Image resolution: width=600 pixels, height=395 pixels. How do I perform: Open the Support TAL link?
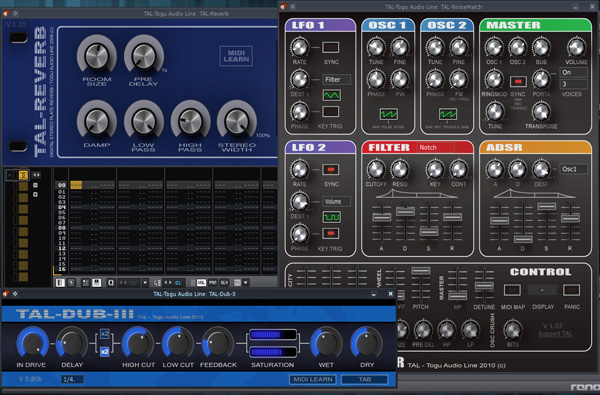pos(555,334)
